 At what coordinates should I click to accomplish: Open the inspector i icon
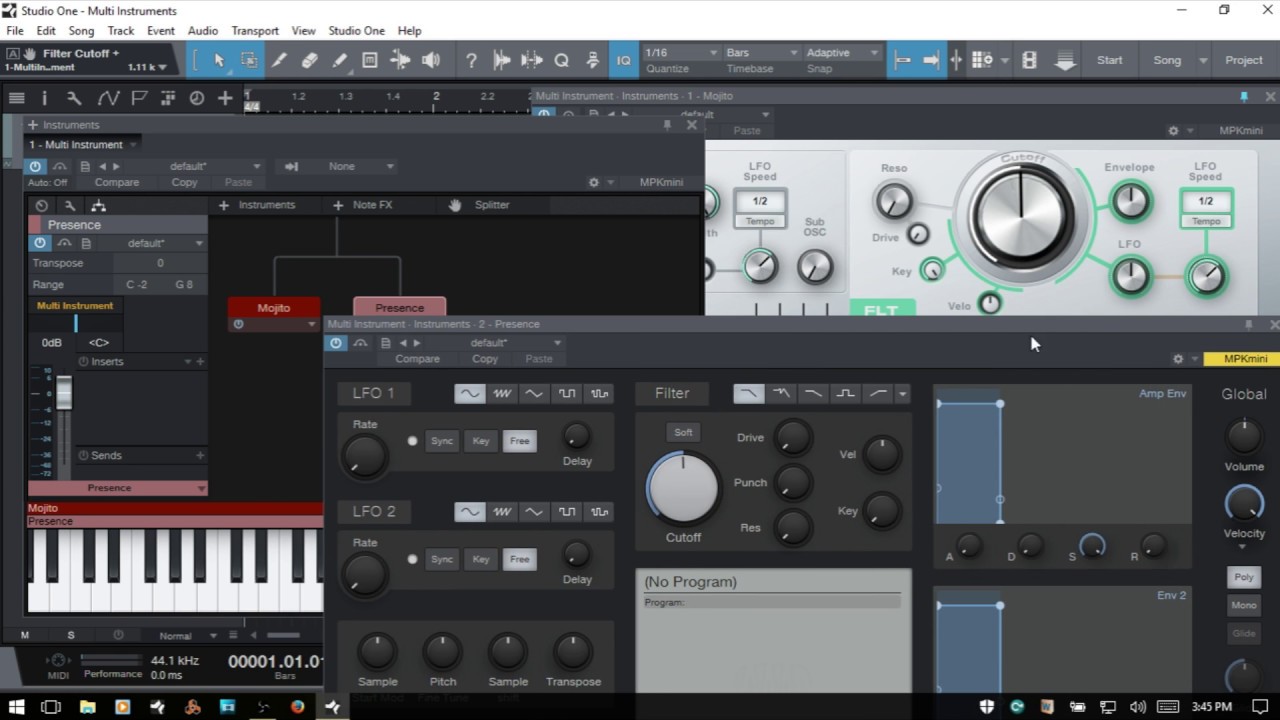point(44,98)
